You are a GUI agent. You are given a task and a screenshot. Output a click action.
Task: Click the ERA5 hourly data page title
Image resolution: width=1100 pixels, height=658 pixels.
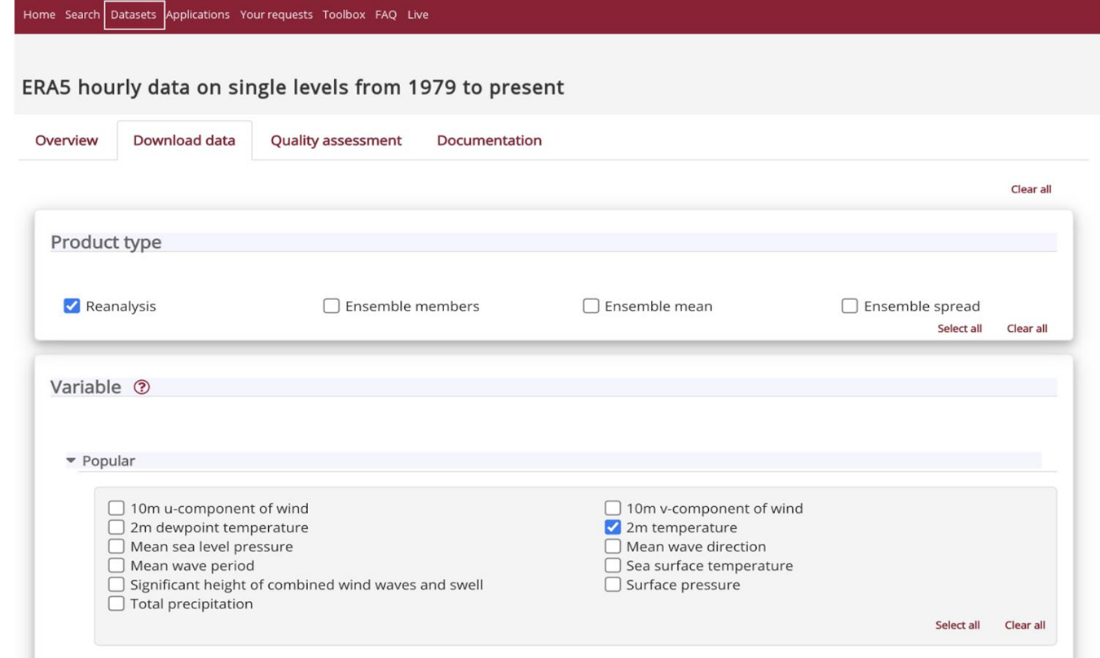coord(293,87)
